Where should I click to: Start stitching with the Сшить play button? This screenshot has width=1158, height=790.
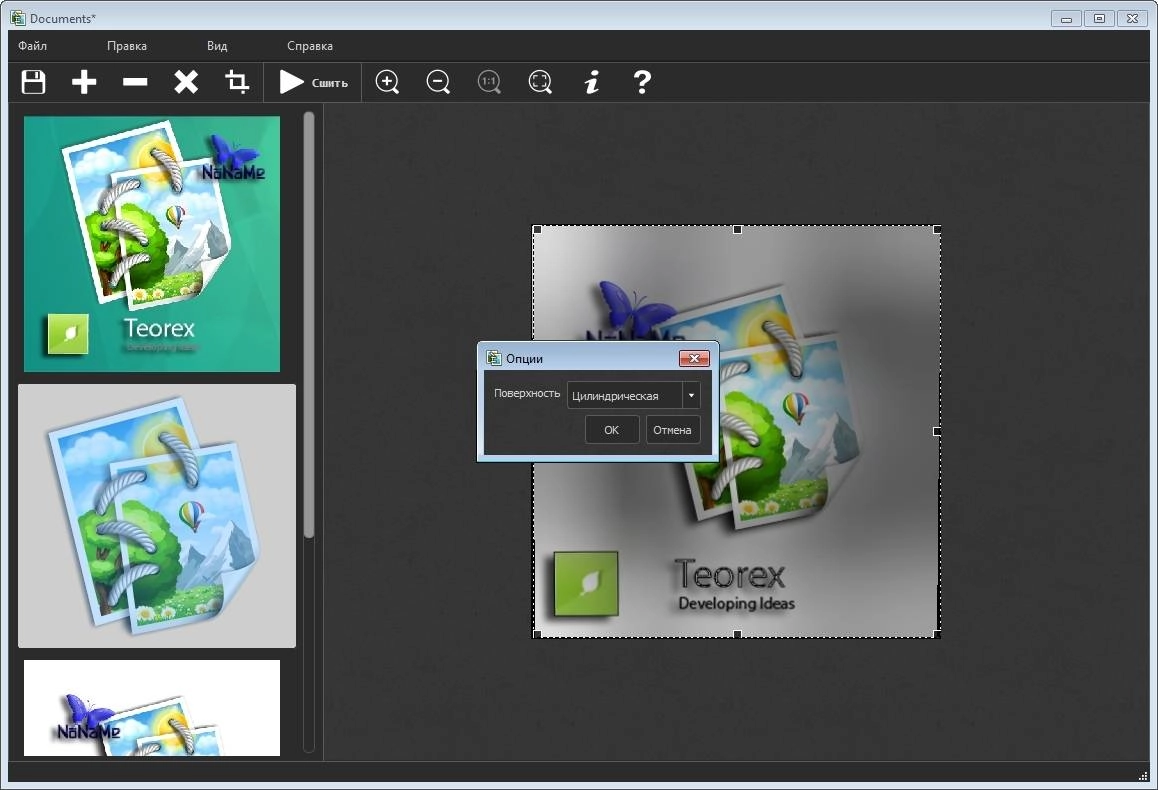(313, 82)
